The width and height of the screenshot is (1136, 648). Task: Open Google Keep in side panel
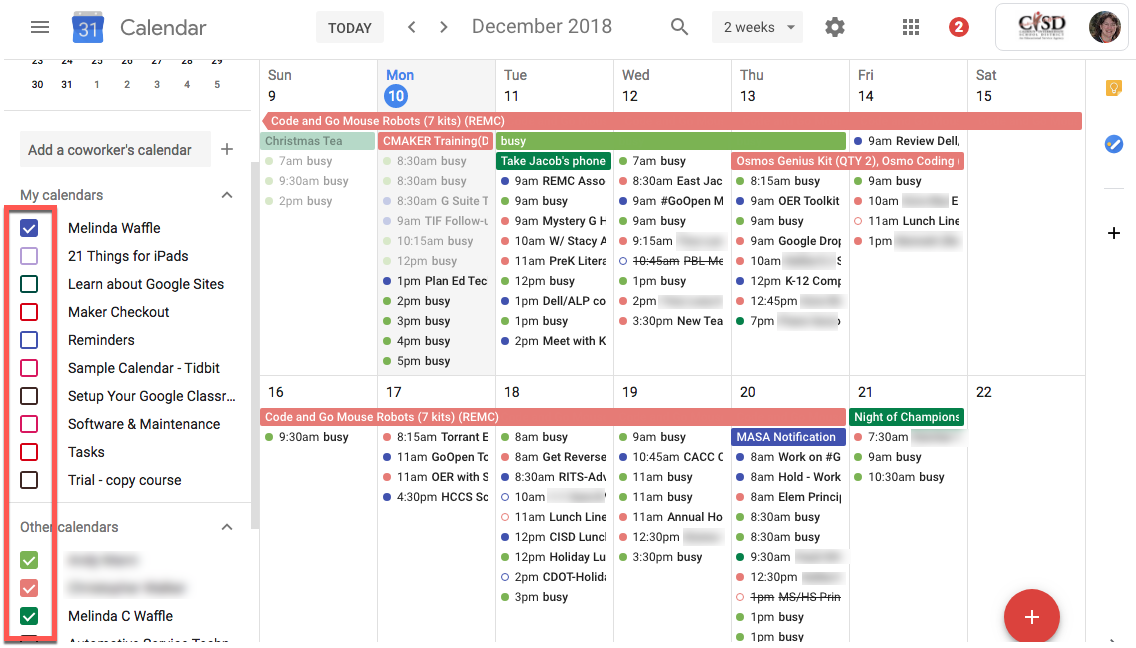pos(1113,88)
